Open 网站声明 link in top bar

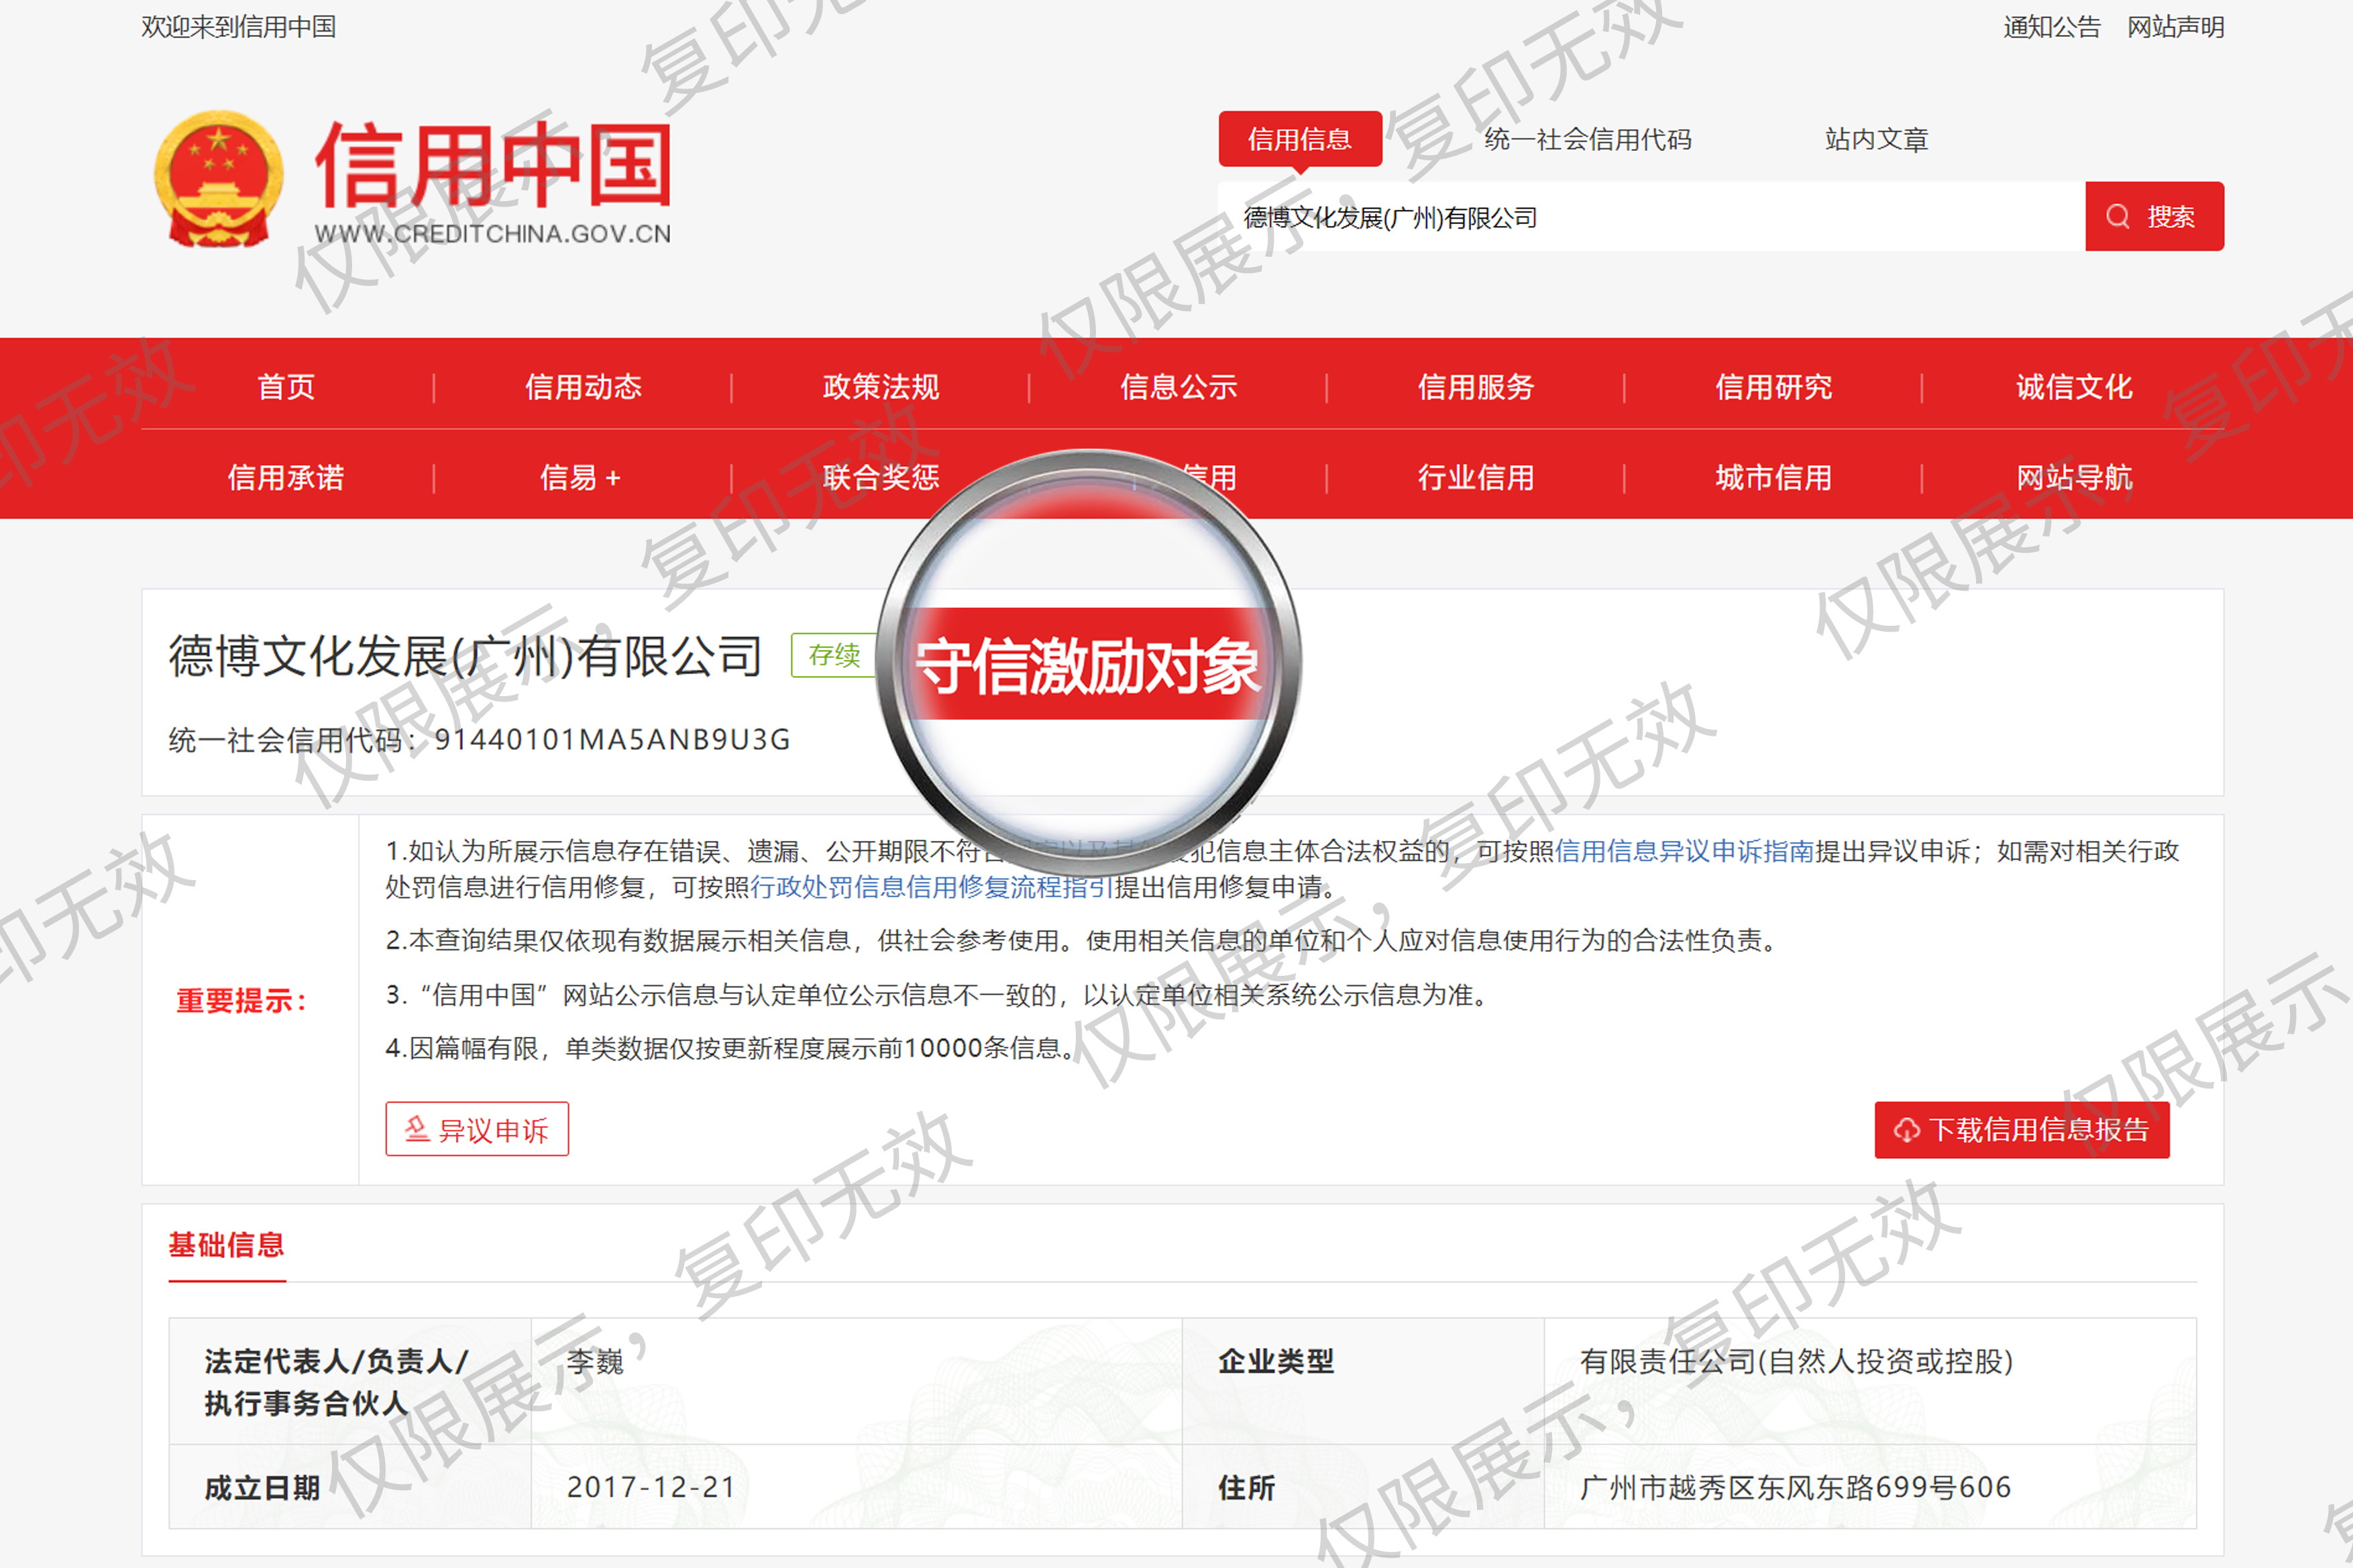(2175, 27)
